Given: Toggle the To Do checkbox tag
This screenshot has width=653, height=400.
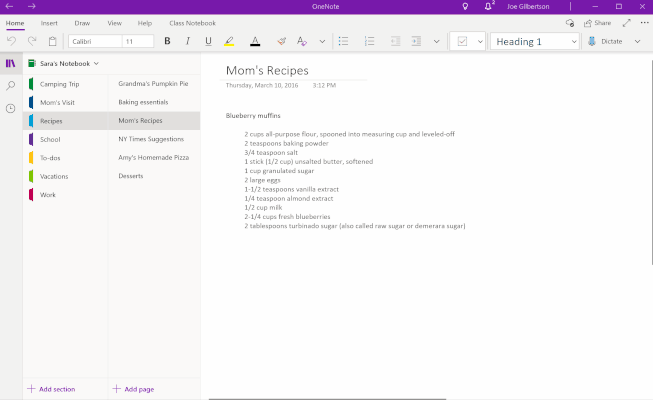Looking at the screenshot, I should pos(462,41).
